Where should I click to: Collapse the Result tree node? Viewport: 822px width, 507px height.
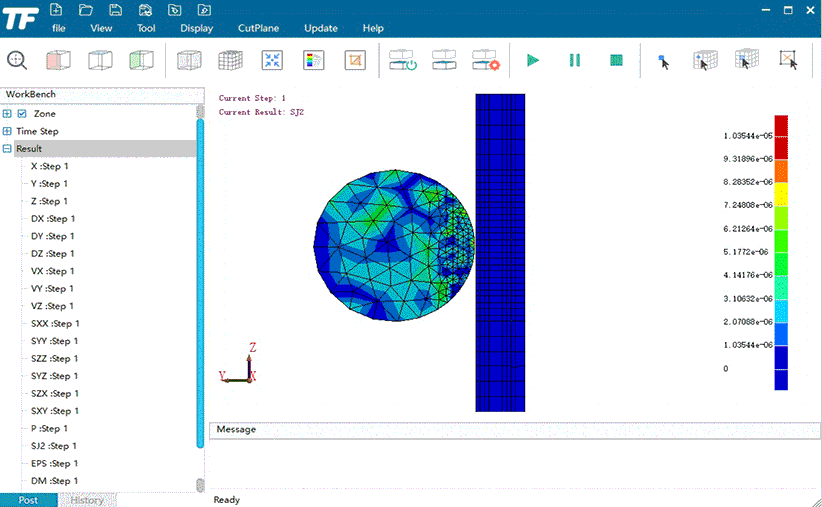7,149
